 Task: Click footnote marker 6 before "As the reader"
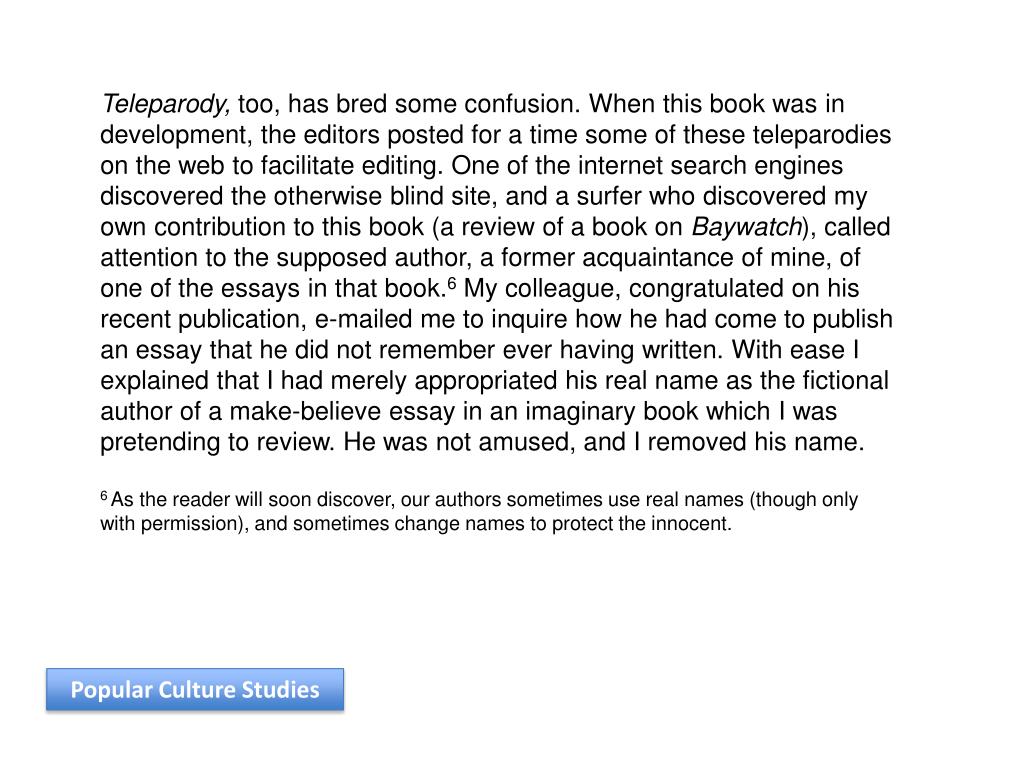tap(104, 496)
